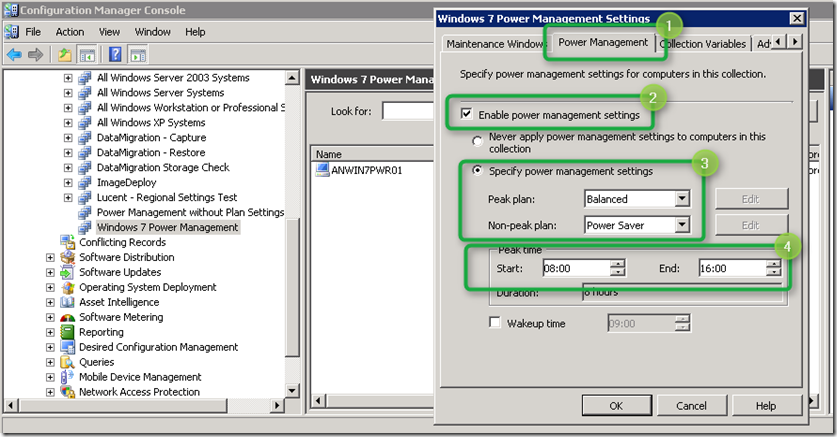Click the Operating System Deployment icon
This screenshot has width=837, height=437.
(x=68, y=287)
